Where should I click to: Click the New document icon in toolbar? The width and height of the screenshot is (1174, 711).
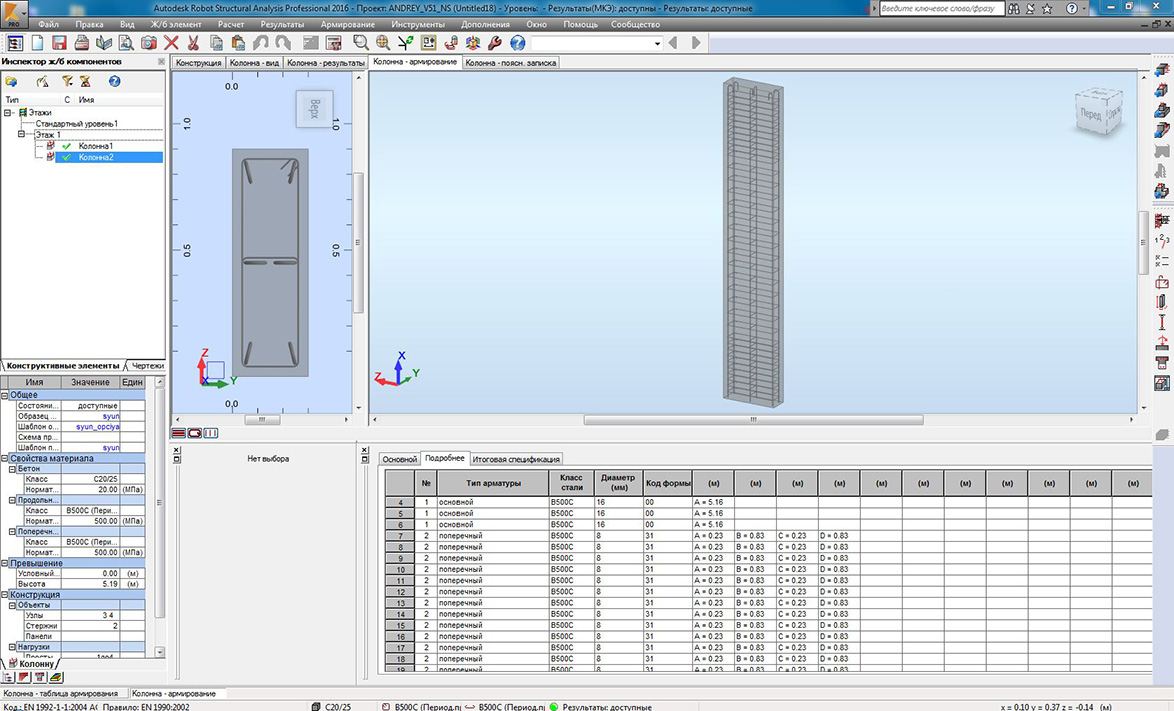point(37,43)
